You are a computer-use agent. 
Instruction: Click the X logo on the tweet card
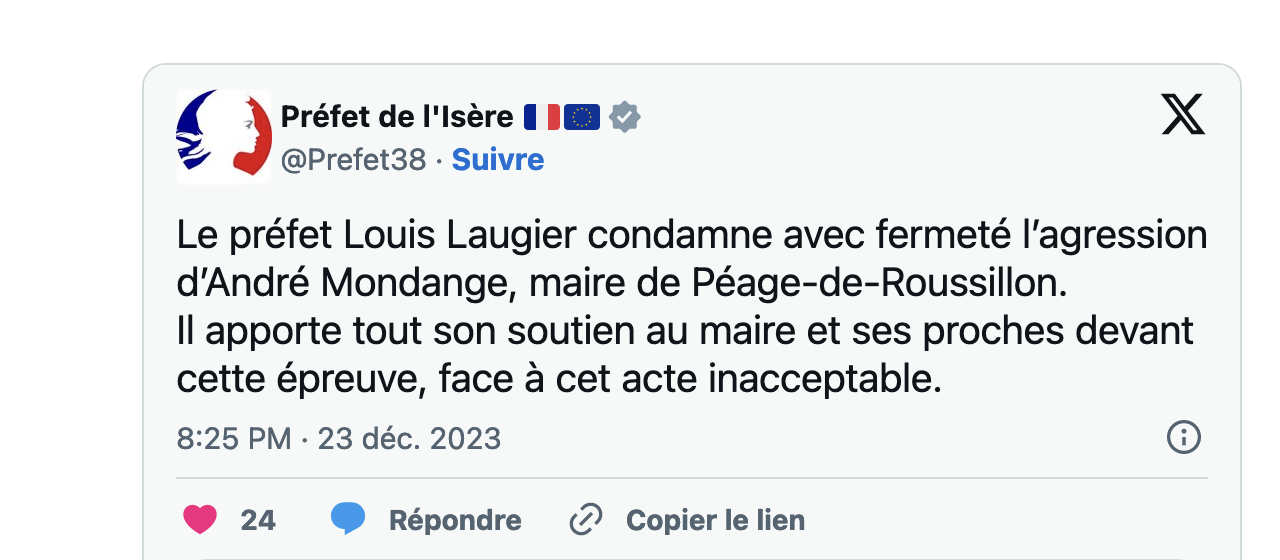point(1183,113)
